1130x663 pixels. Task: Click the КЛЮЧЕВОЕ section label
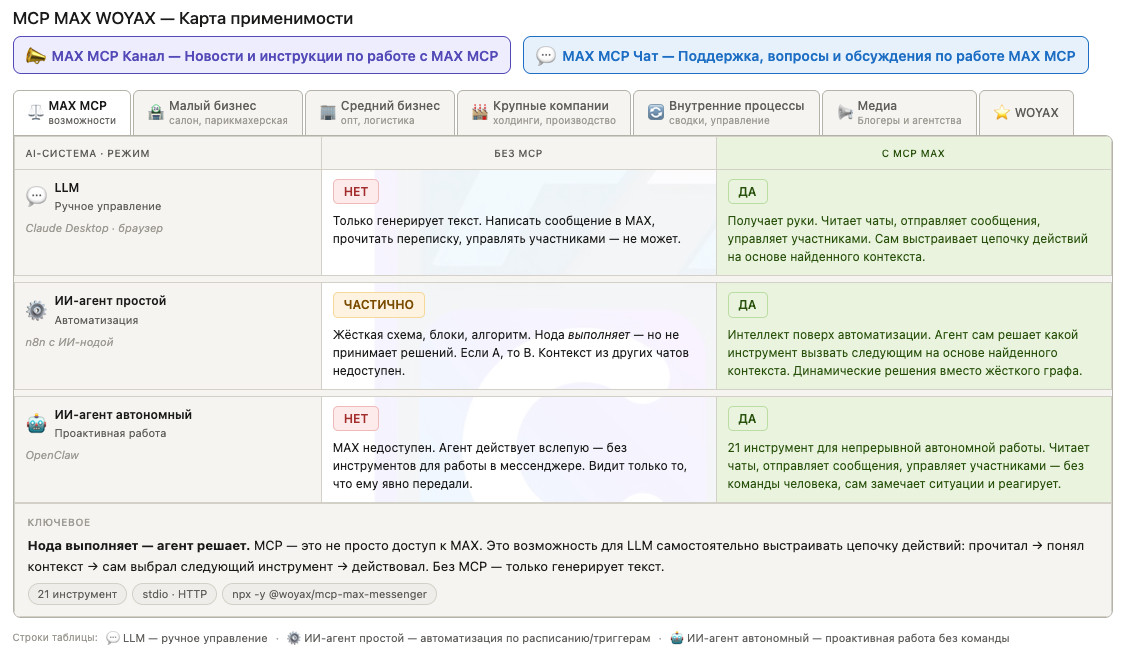tap(59, 522)
